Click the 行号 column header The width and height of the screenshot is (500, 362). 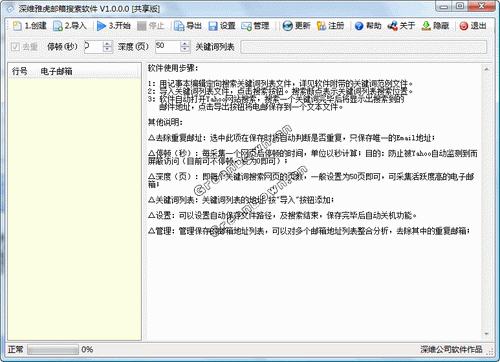click(19, 71)
